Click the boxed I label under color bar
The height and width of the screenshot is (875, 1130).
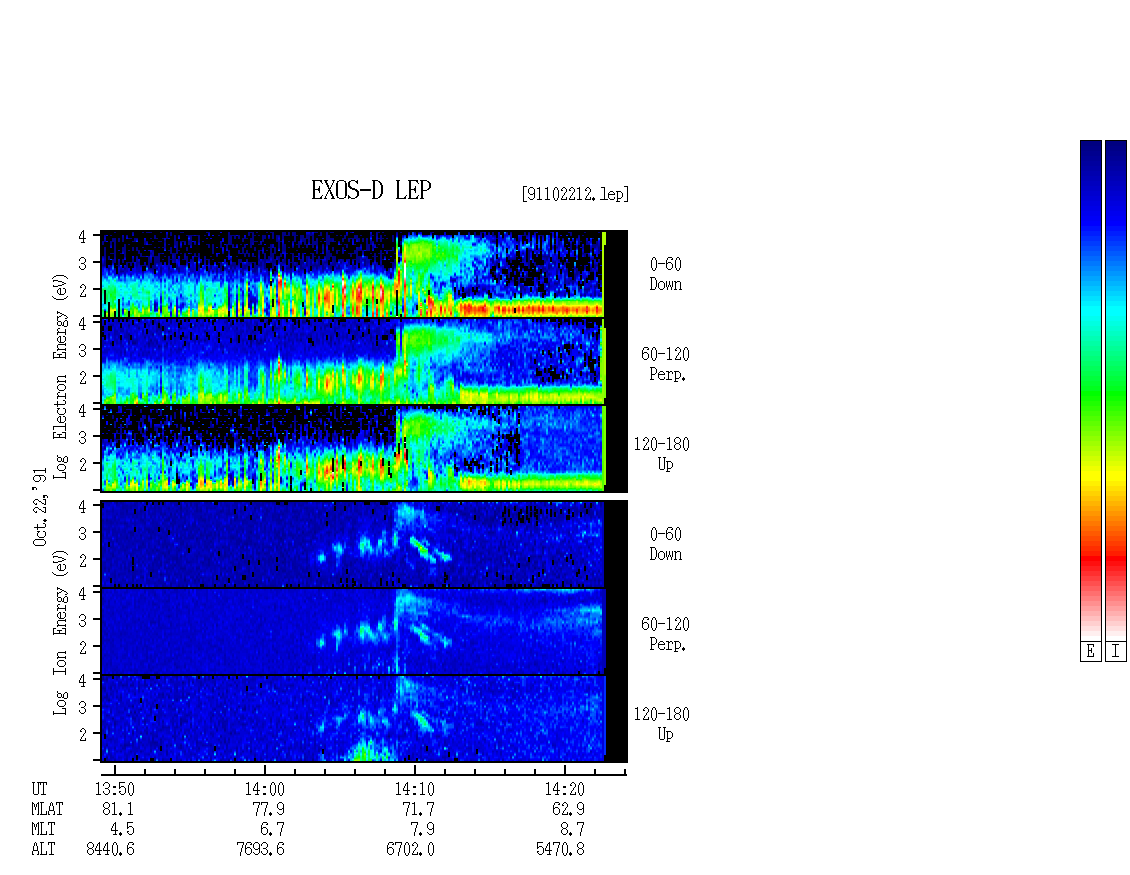(x=1116, y=652)
